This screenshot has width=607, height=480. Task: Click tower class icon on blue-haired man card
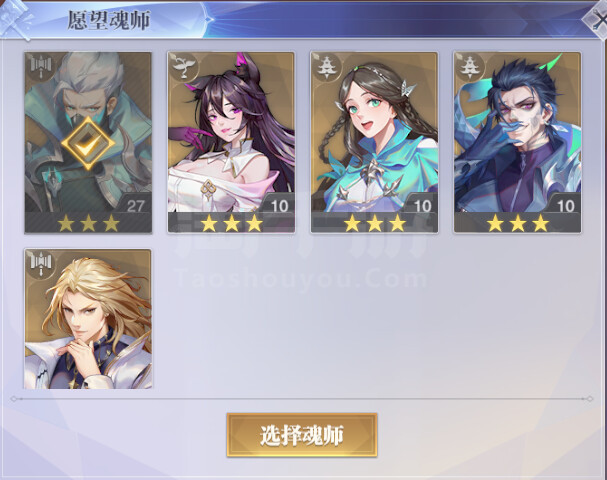[470, 67]
